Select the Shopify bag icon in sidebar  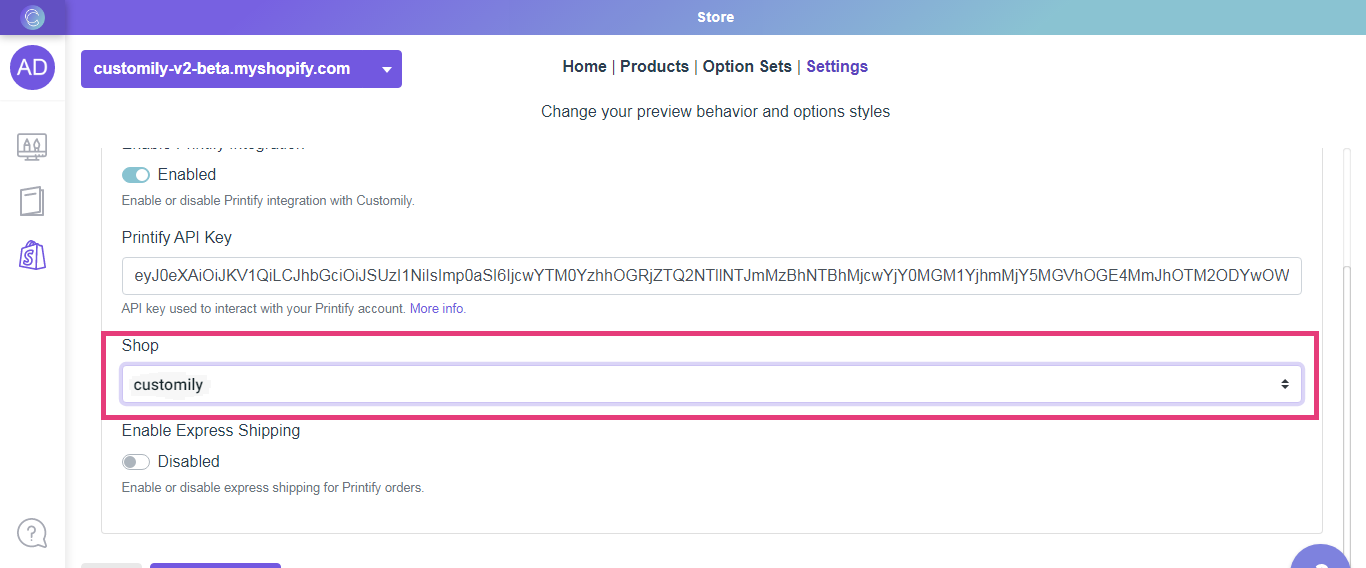[32, 256]
